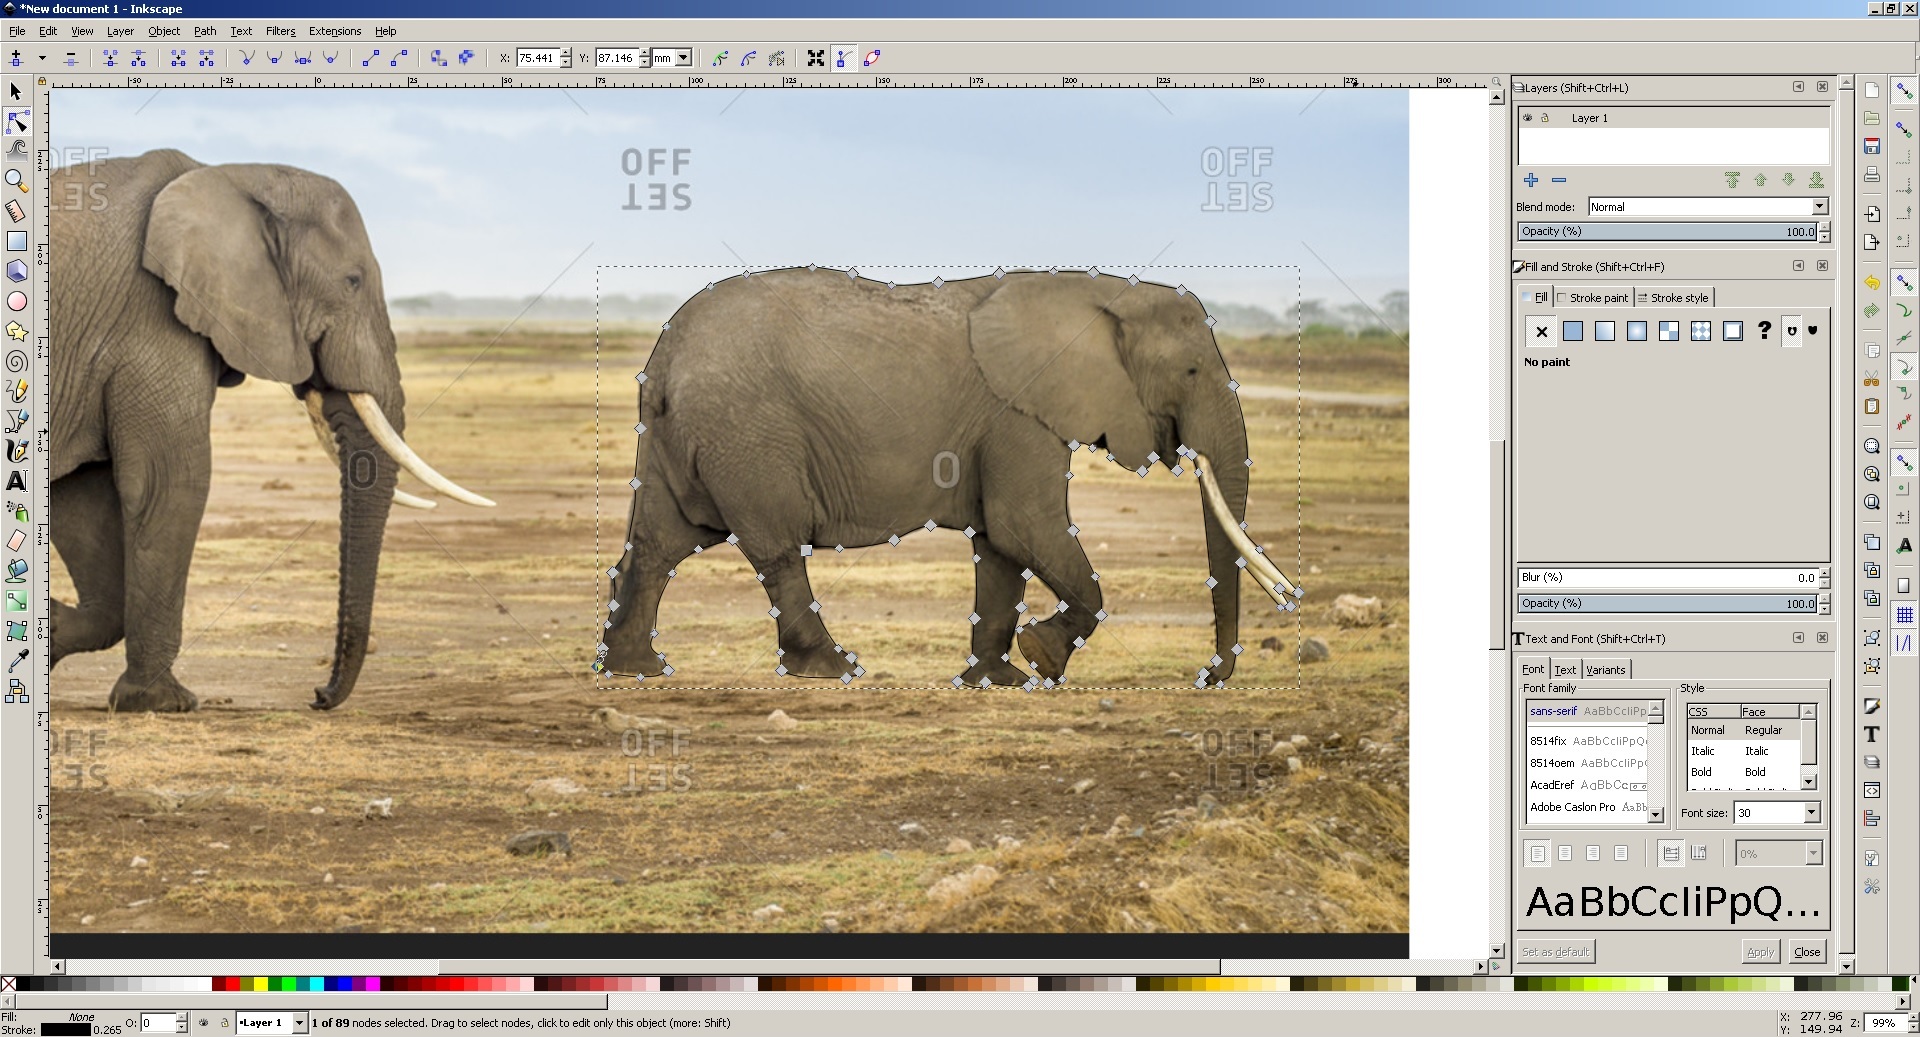This screenshot has height=1037, width=1920.
Task: Open the Extensions menu
Action: pos(335,31)
